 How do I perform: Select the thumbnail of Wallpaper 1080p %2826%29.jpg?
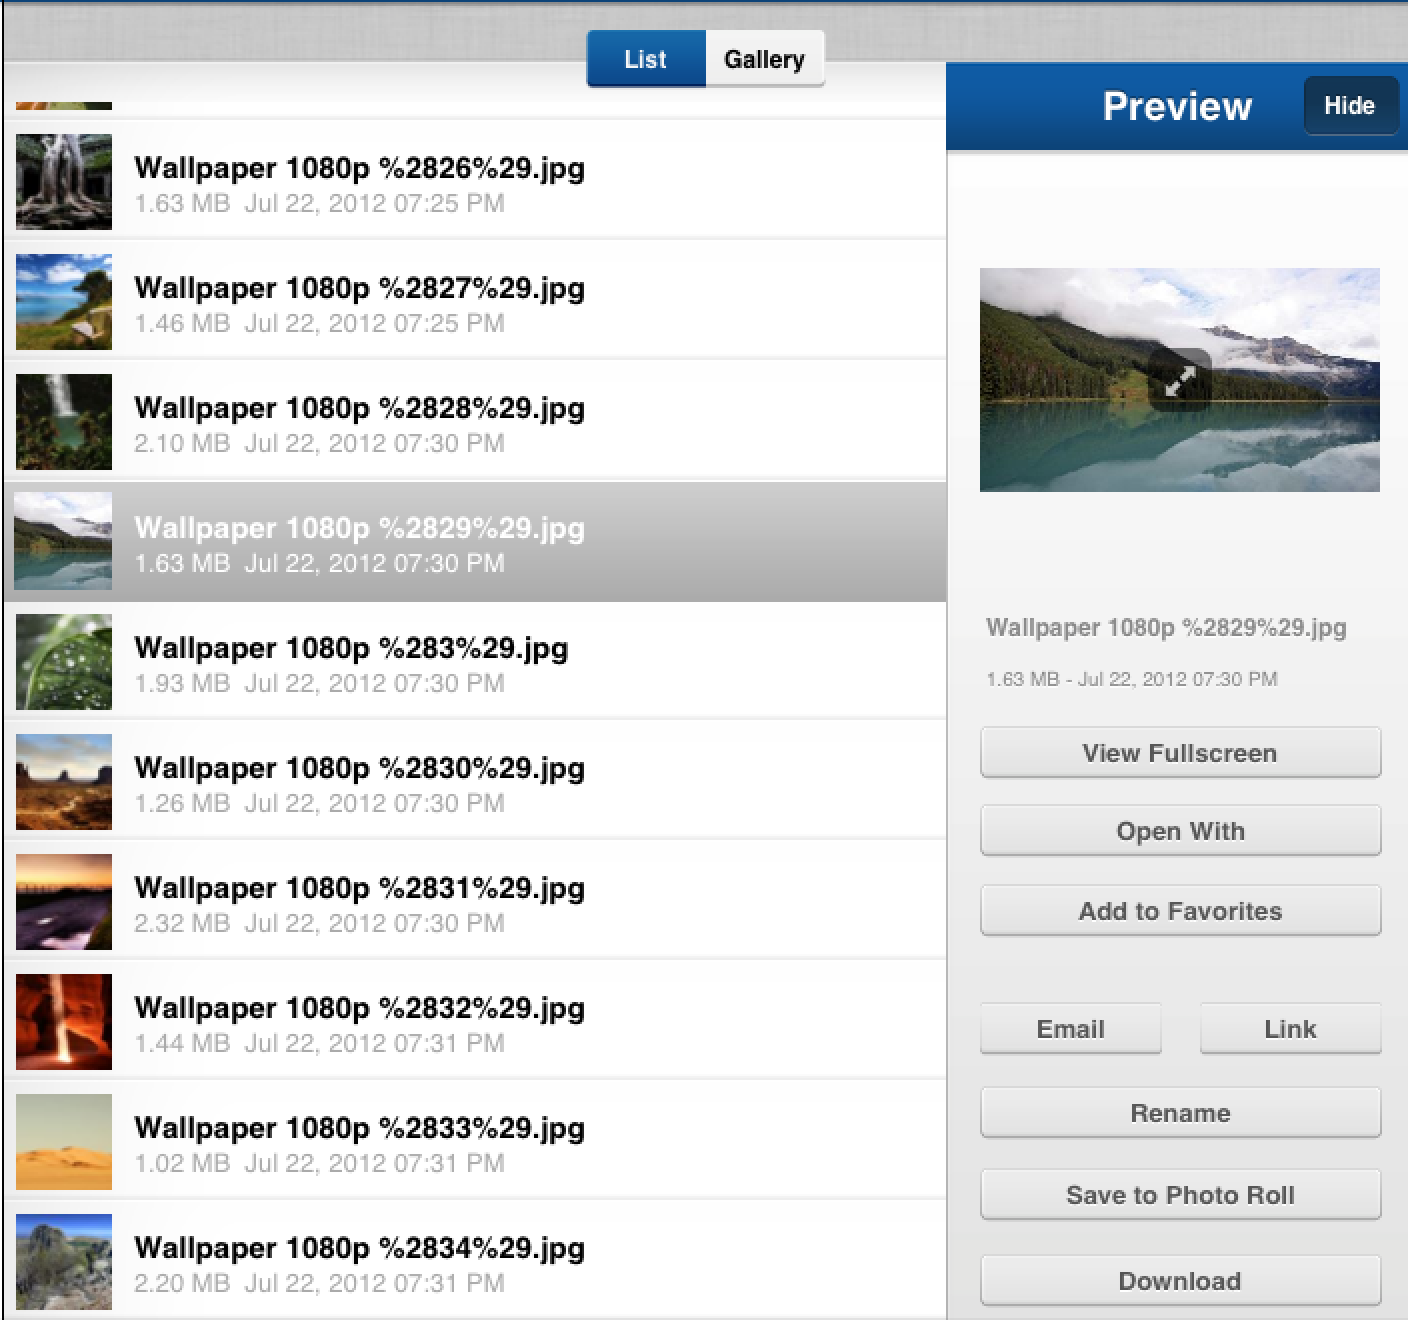coord(64,182)
